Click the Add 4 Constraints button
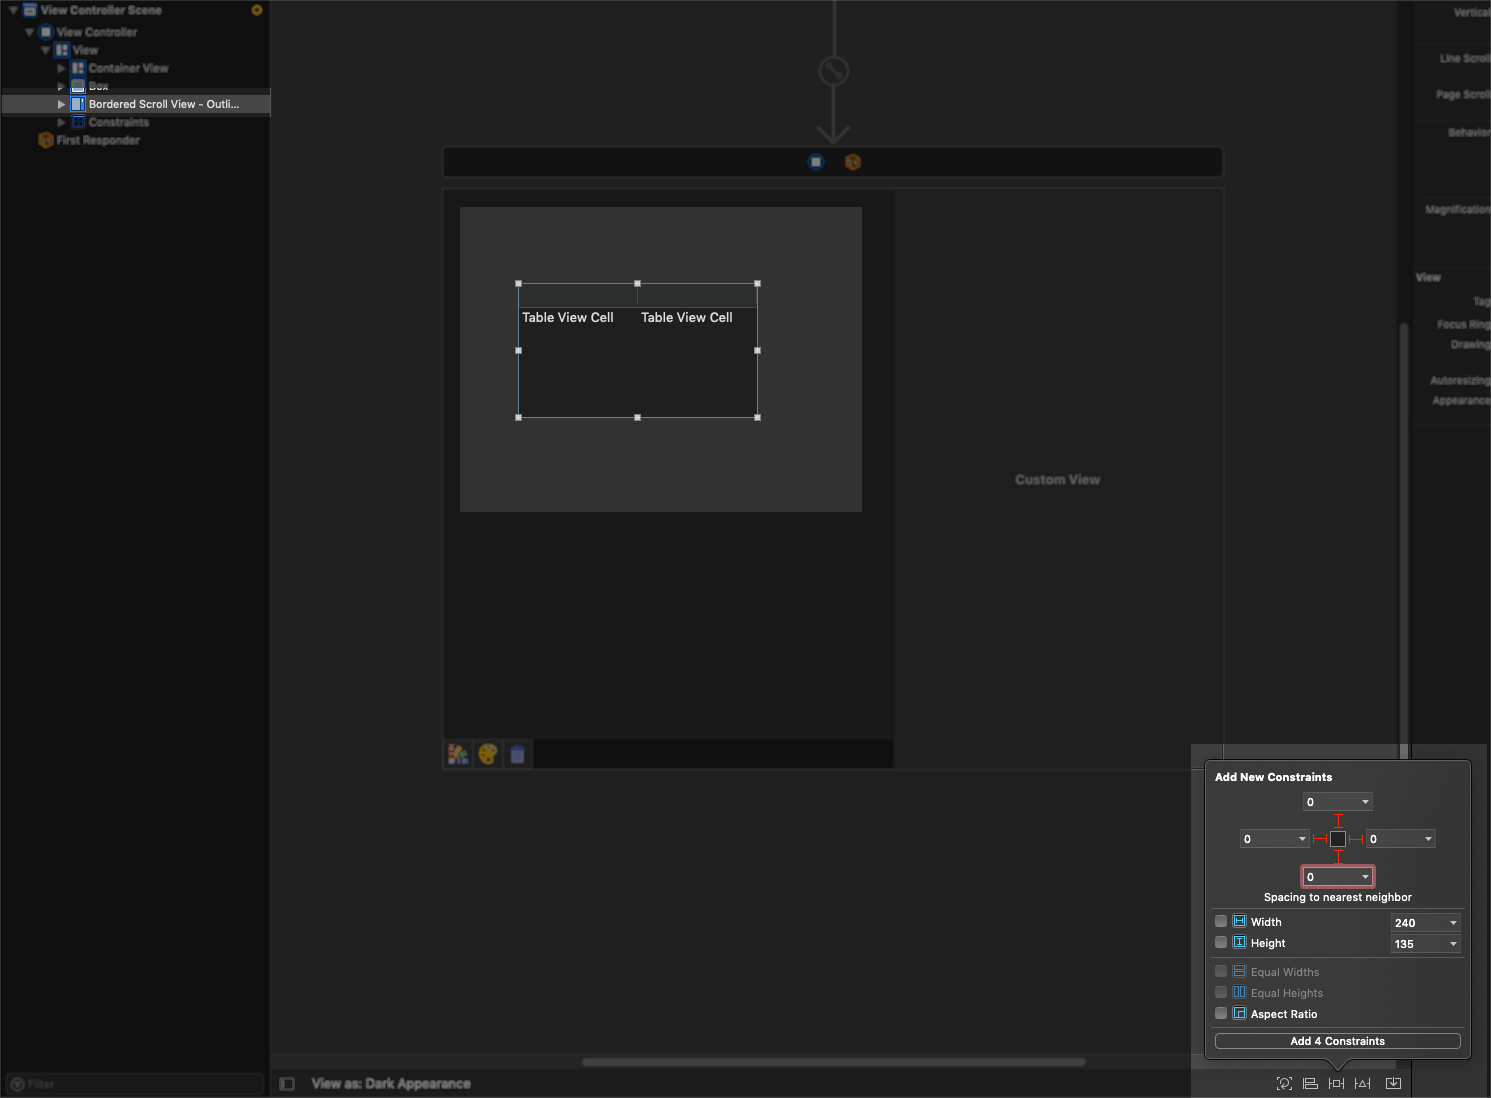This screenshot has height=1098, width=1491. coord(1337,1041)
